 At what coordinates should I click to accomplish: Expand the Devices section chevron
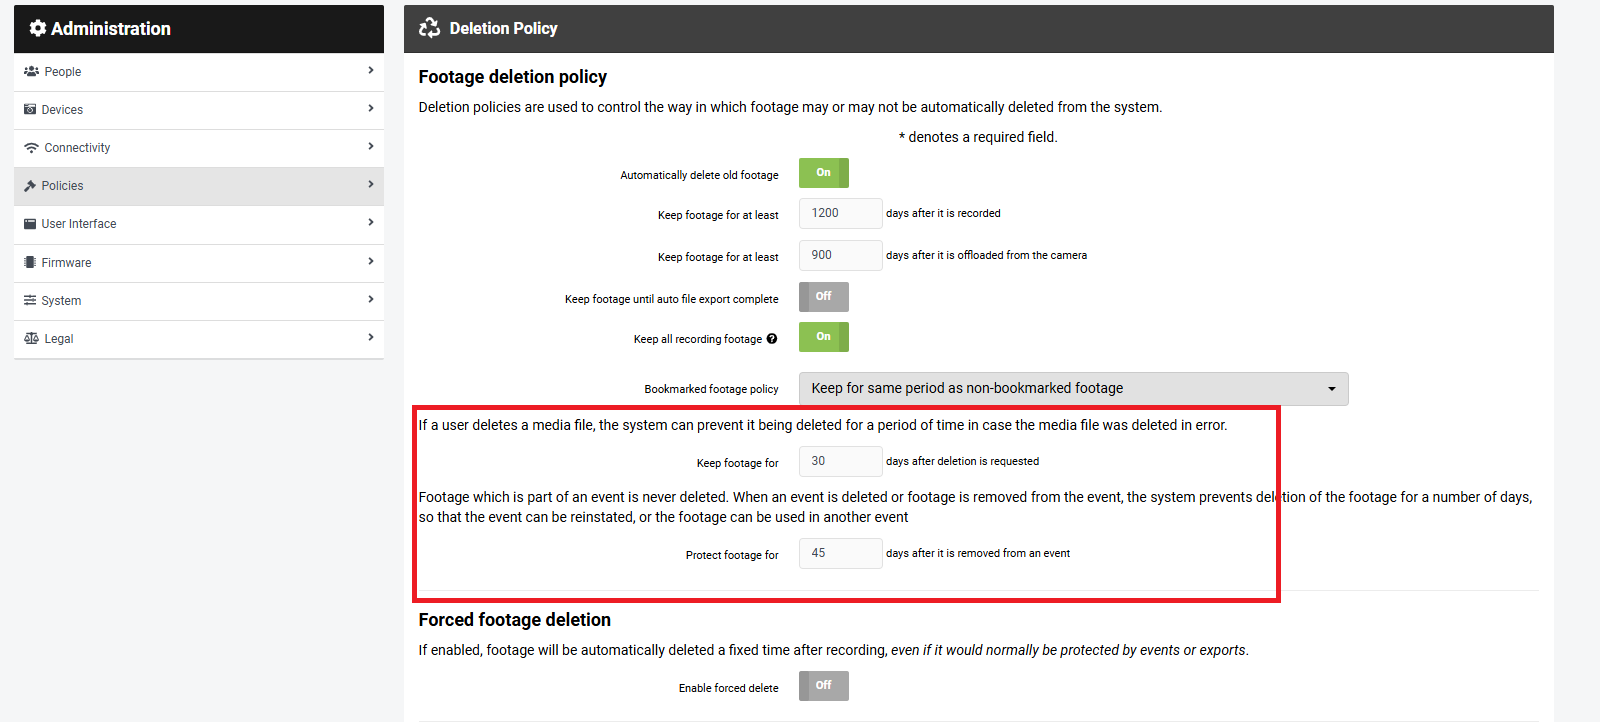[x=371, y=108]
